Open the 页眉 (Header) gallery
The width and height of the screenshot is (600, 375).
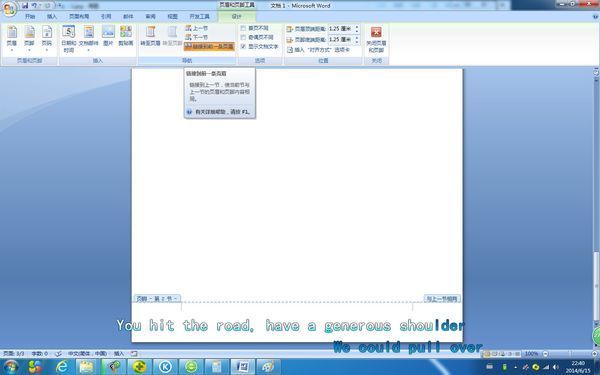click(12, 38)
